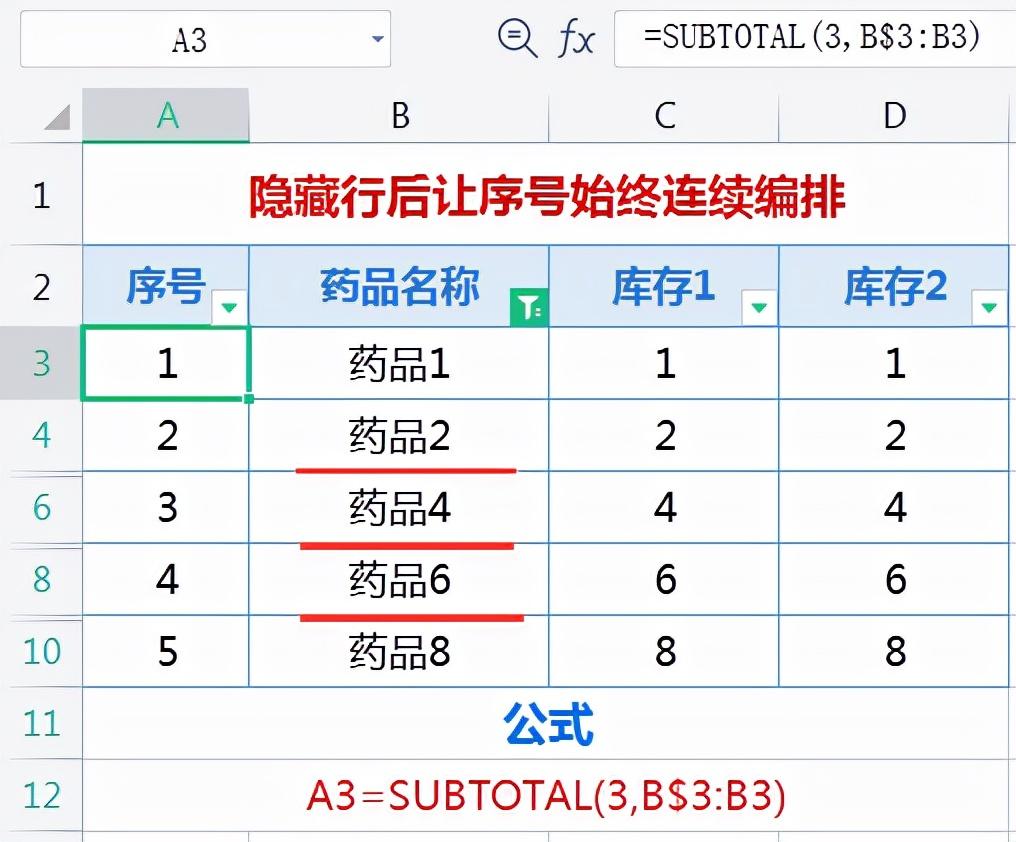Viewport: 1016px width, 842px height.
Task: Select 序号 cell in the 药品2 row
Action: click(166, 435)
